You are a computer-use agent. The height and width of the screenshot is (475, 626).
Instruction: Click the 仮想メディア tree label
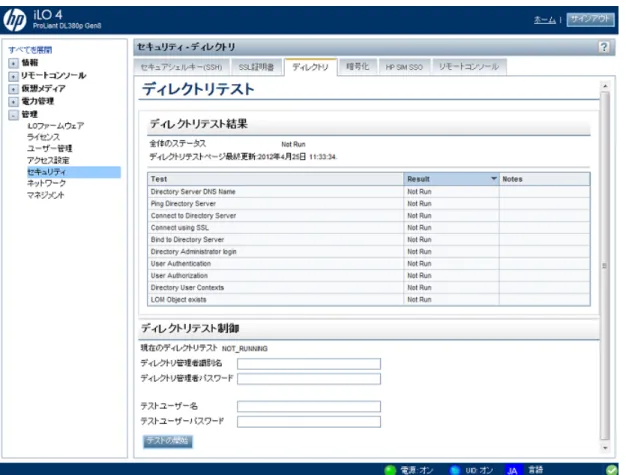[x=43, y=89]
